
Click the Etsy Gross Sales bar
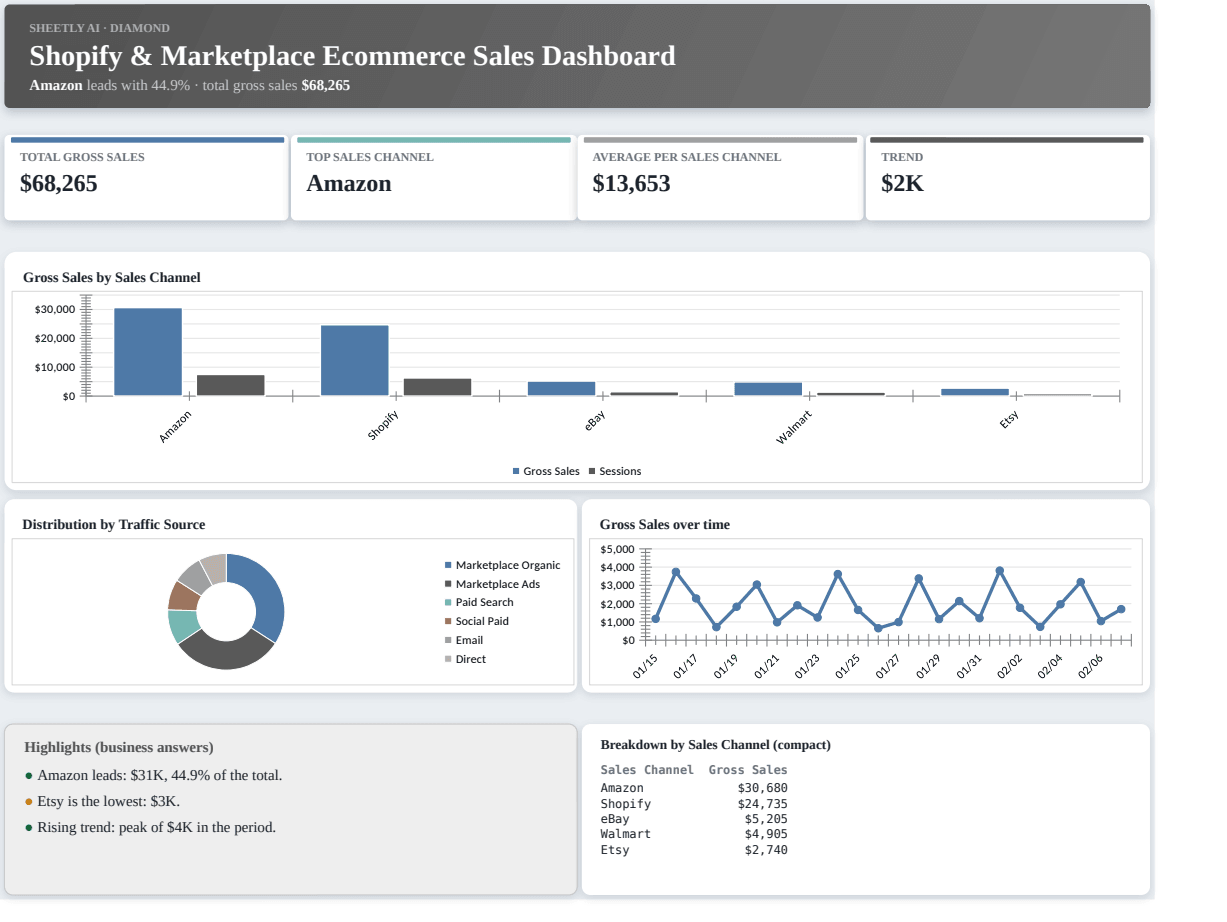[975, 392]
